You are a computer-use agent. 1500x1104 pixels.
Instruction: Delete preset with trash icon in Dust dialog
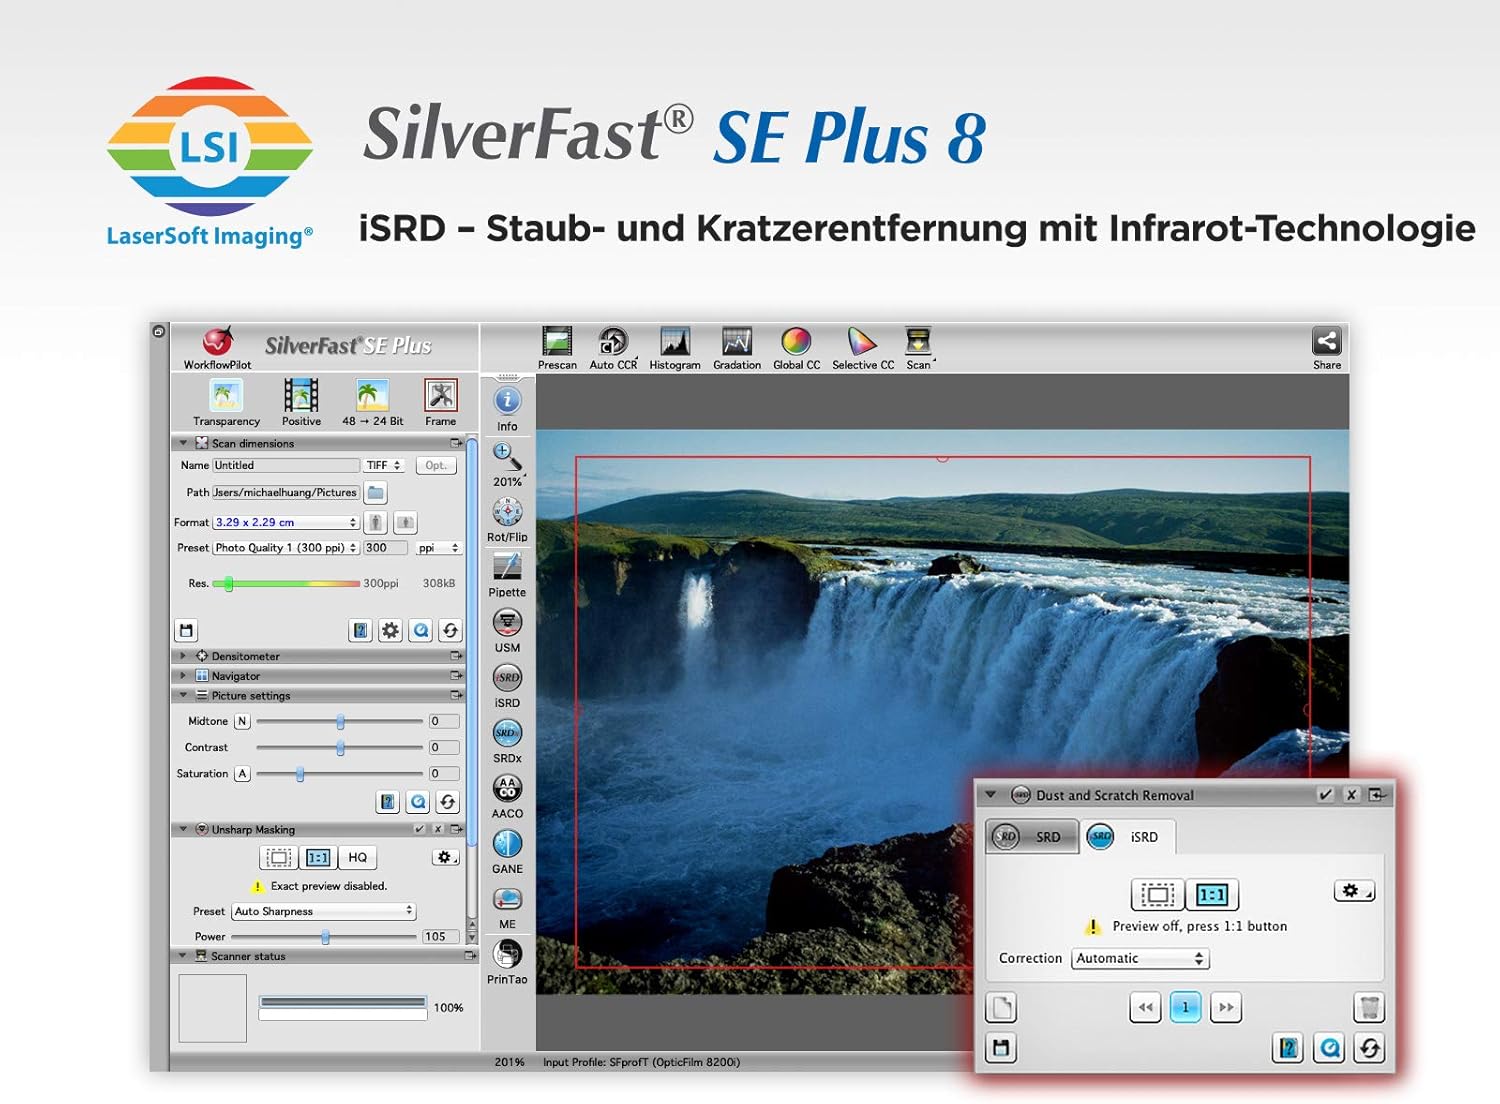[x=1369, y=1007]
